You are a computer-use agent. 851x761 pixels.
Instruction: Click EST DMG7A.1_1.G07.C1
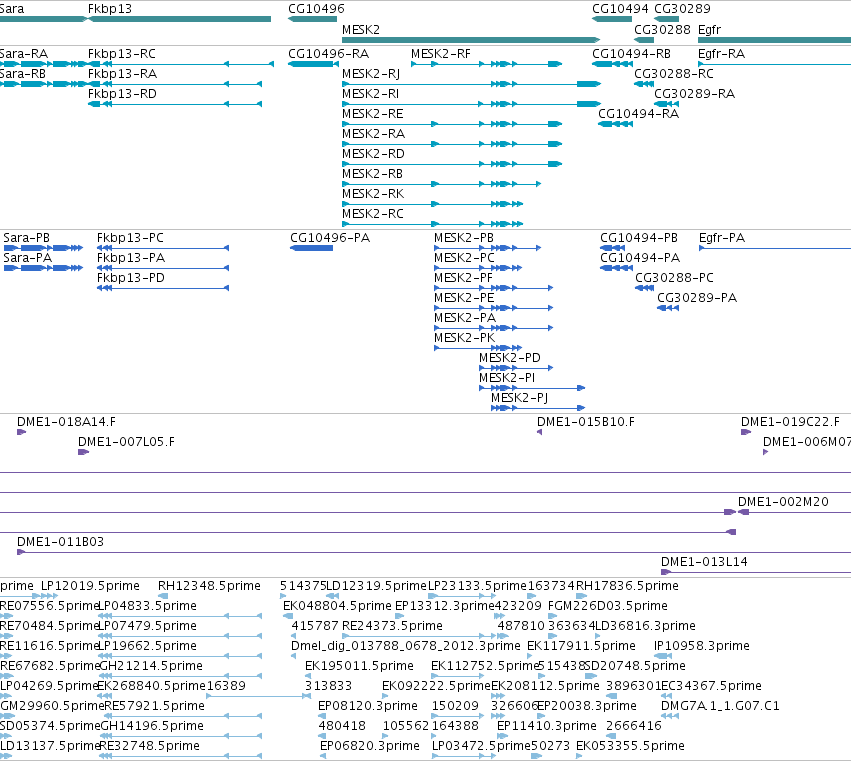pos(720,706)
